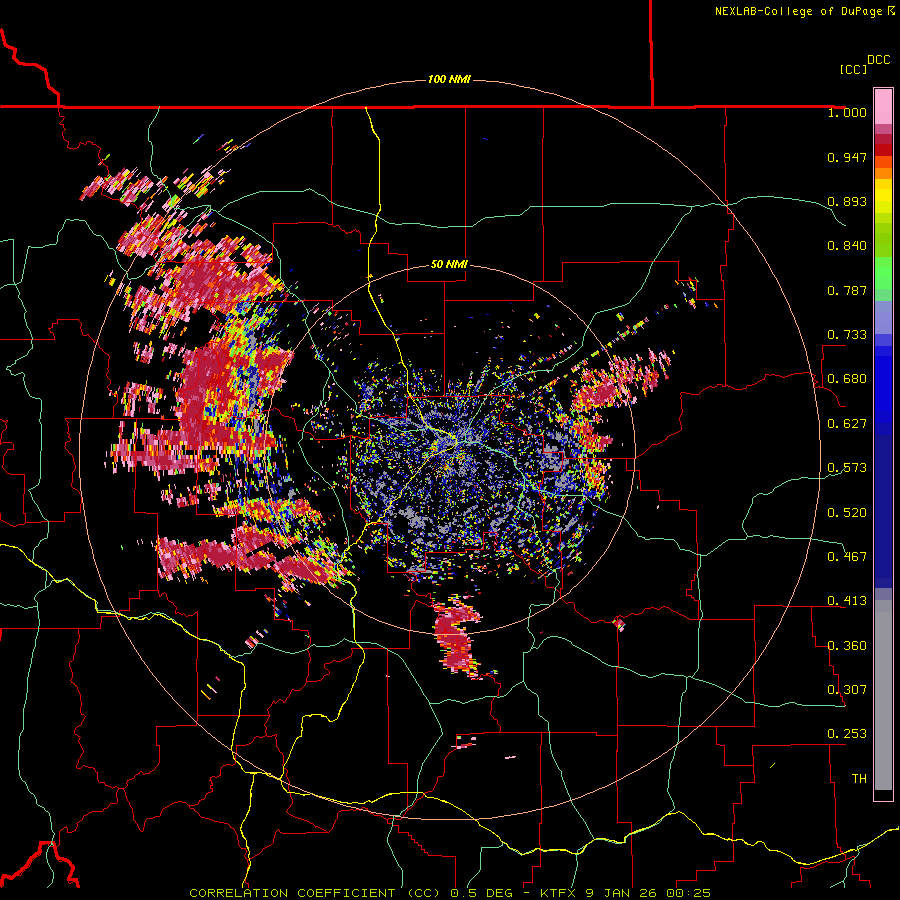
Task: Click the DCC label above the color scale
Action: [878, 60]
